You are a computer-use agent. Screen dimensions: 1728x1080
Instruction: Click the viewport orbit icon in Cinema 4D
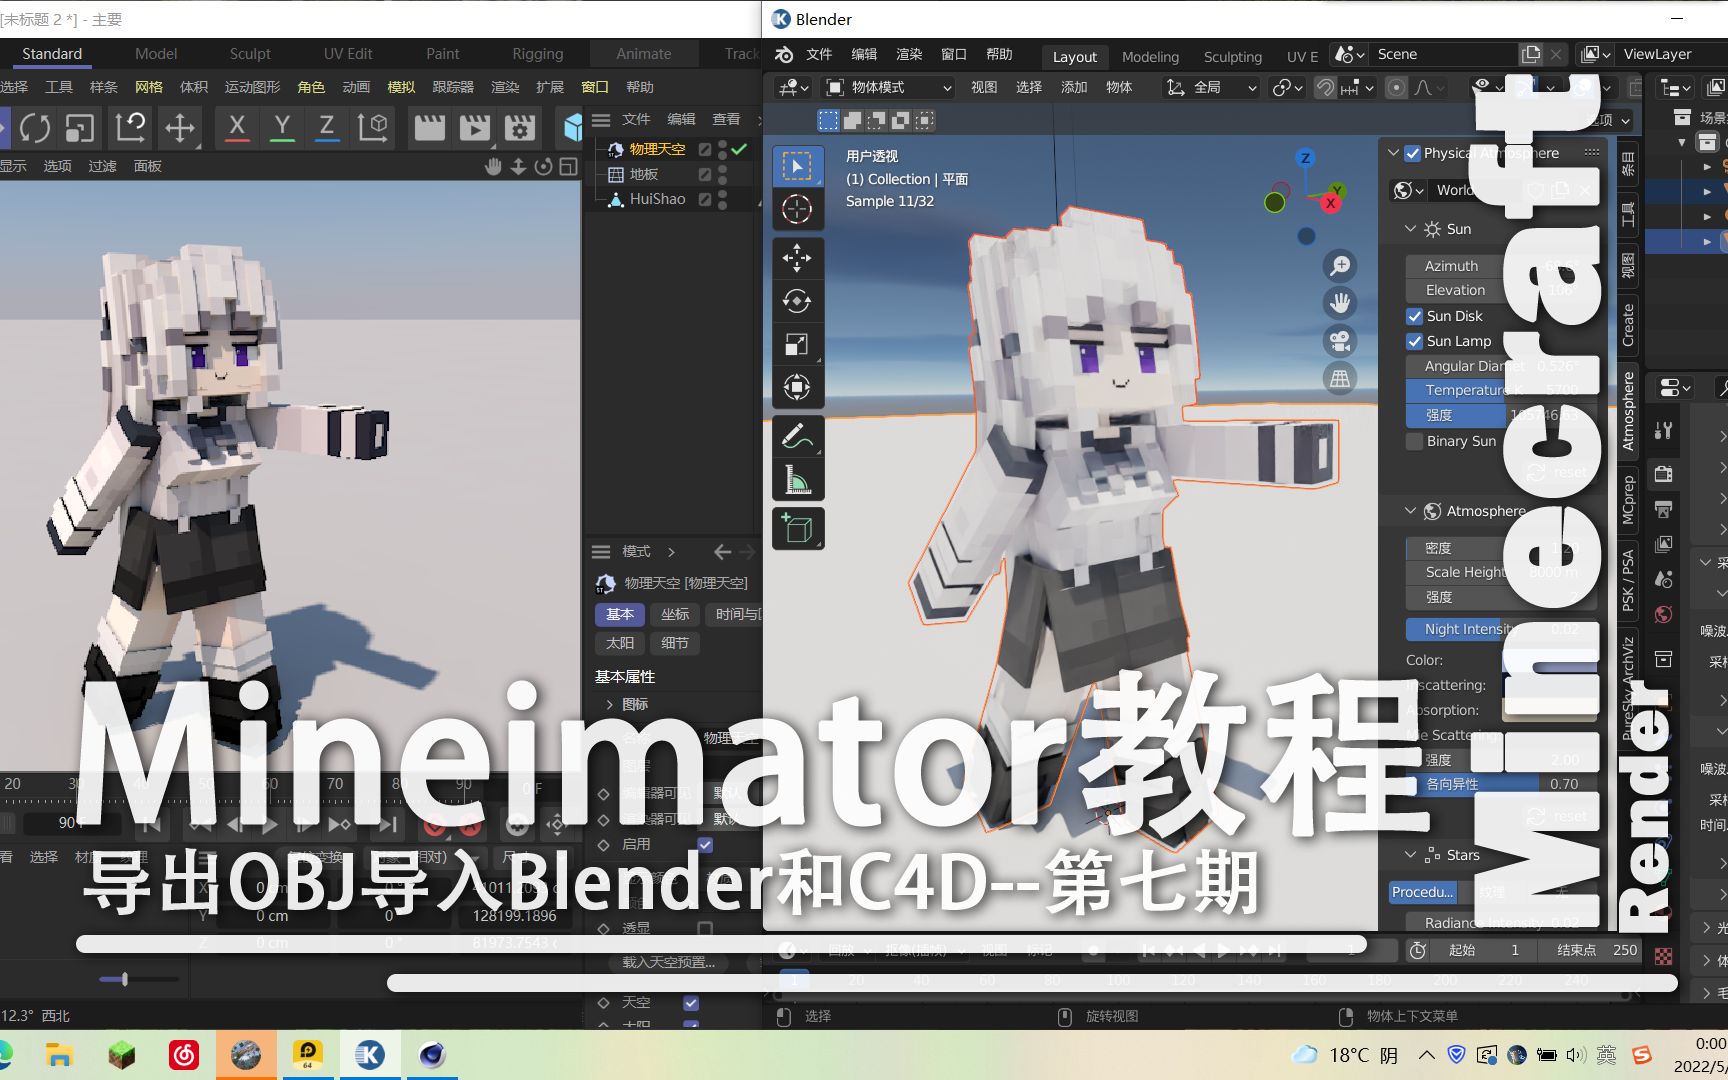click(x=543, y=166)
